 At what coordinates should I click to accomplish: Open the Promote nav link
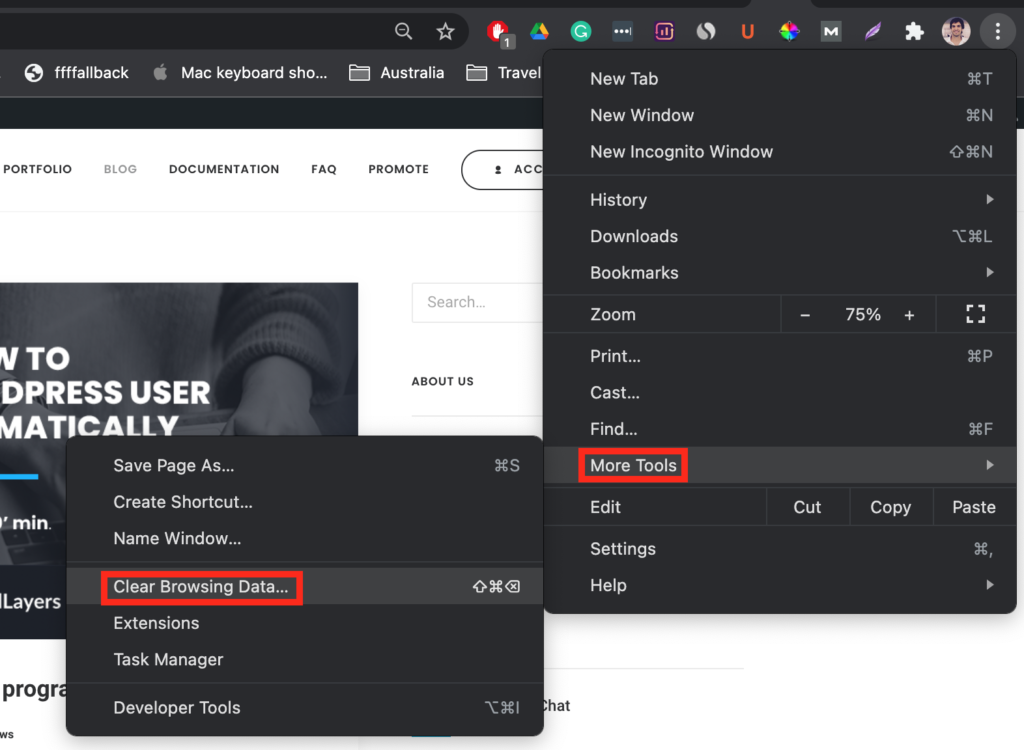(398, 169)
